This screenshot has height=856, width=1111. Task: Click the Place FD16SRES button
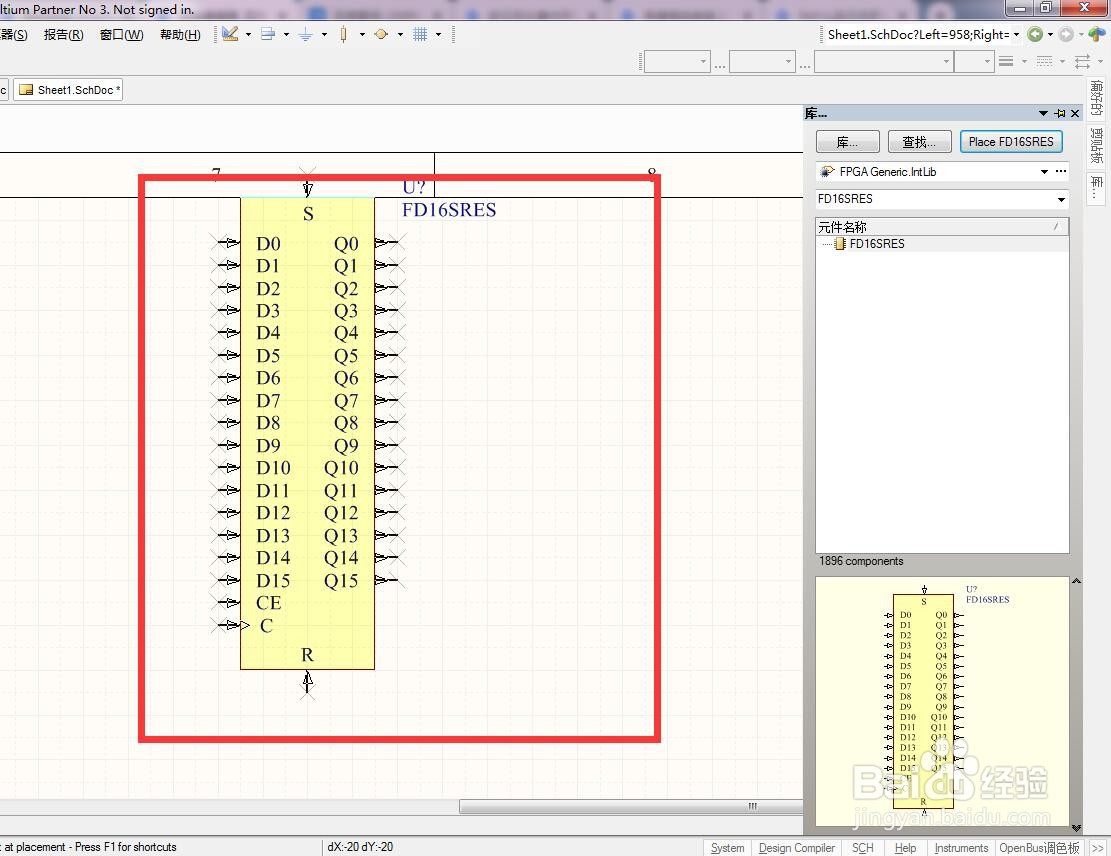click(1011, 142)
